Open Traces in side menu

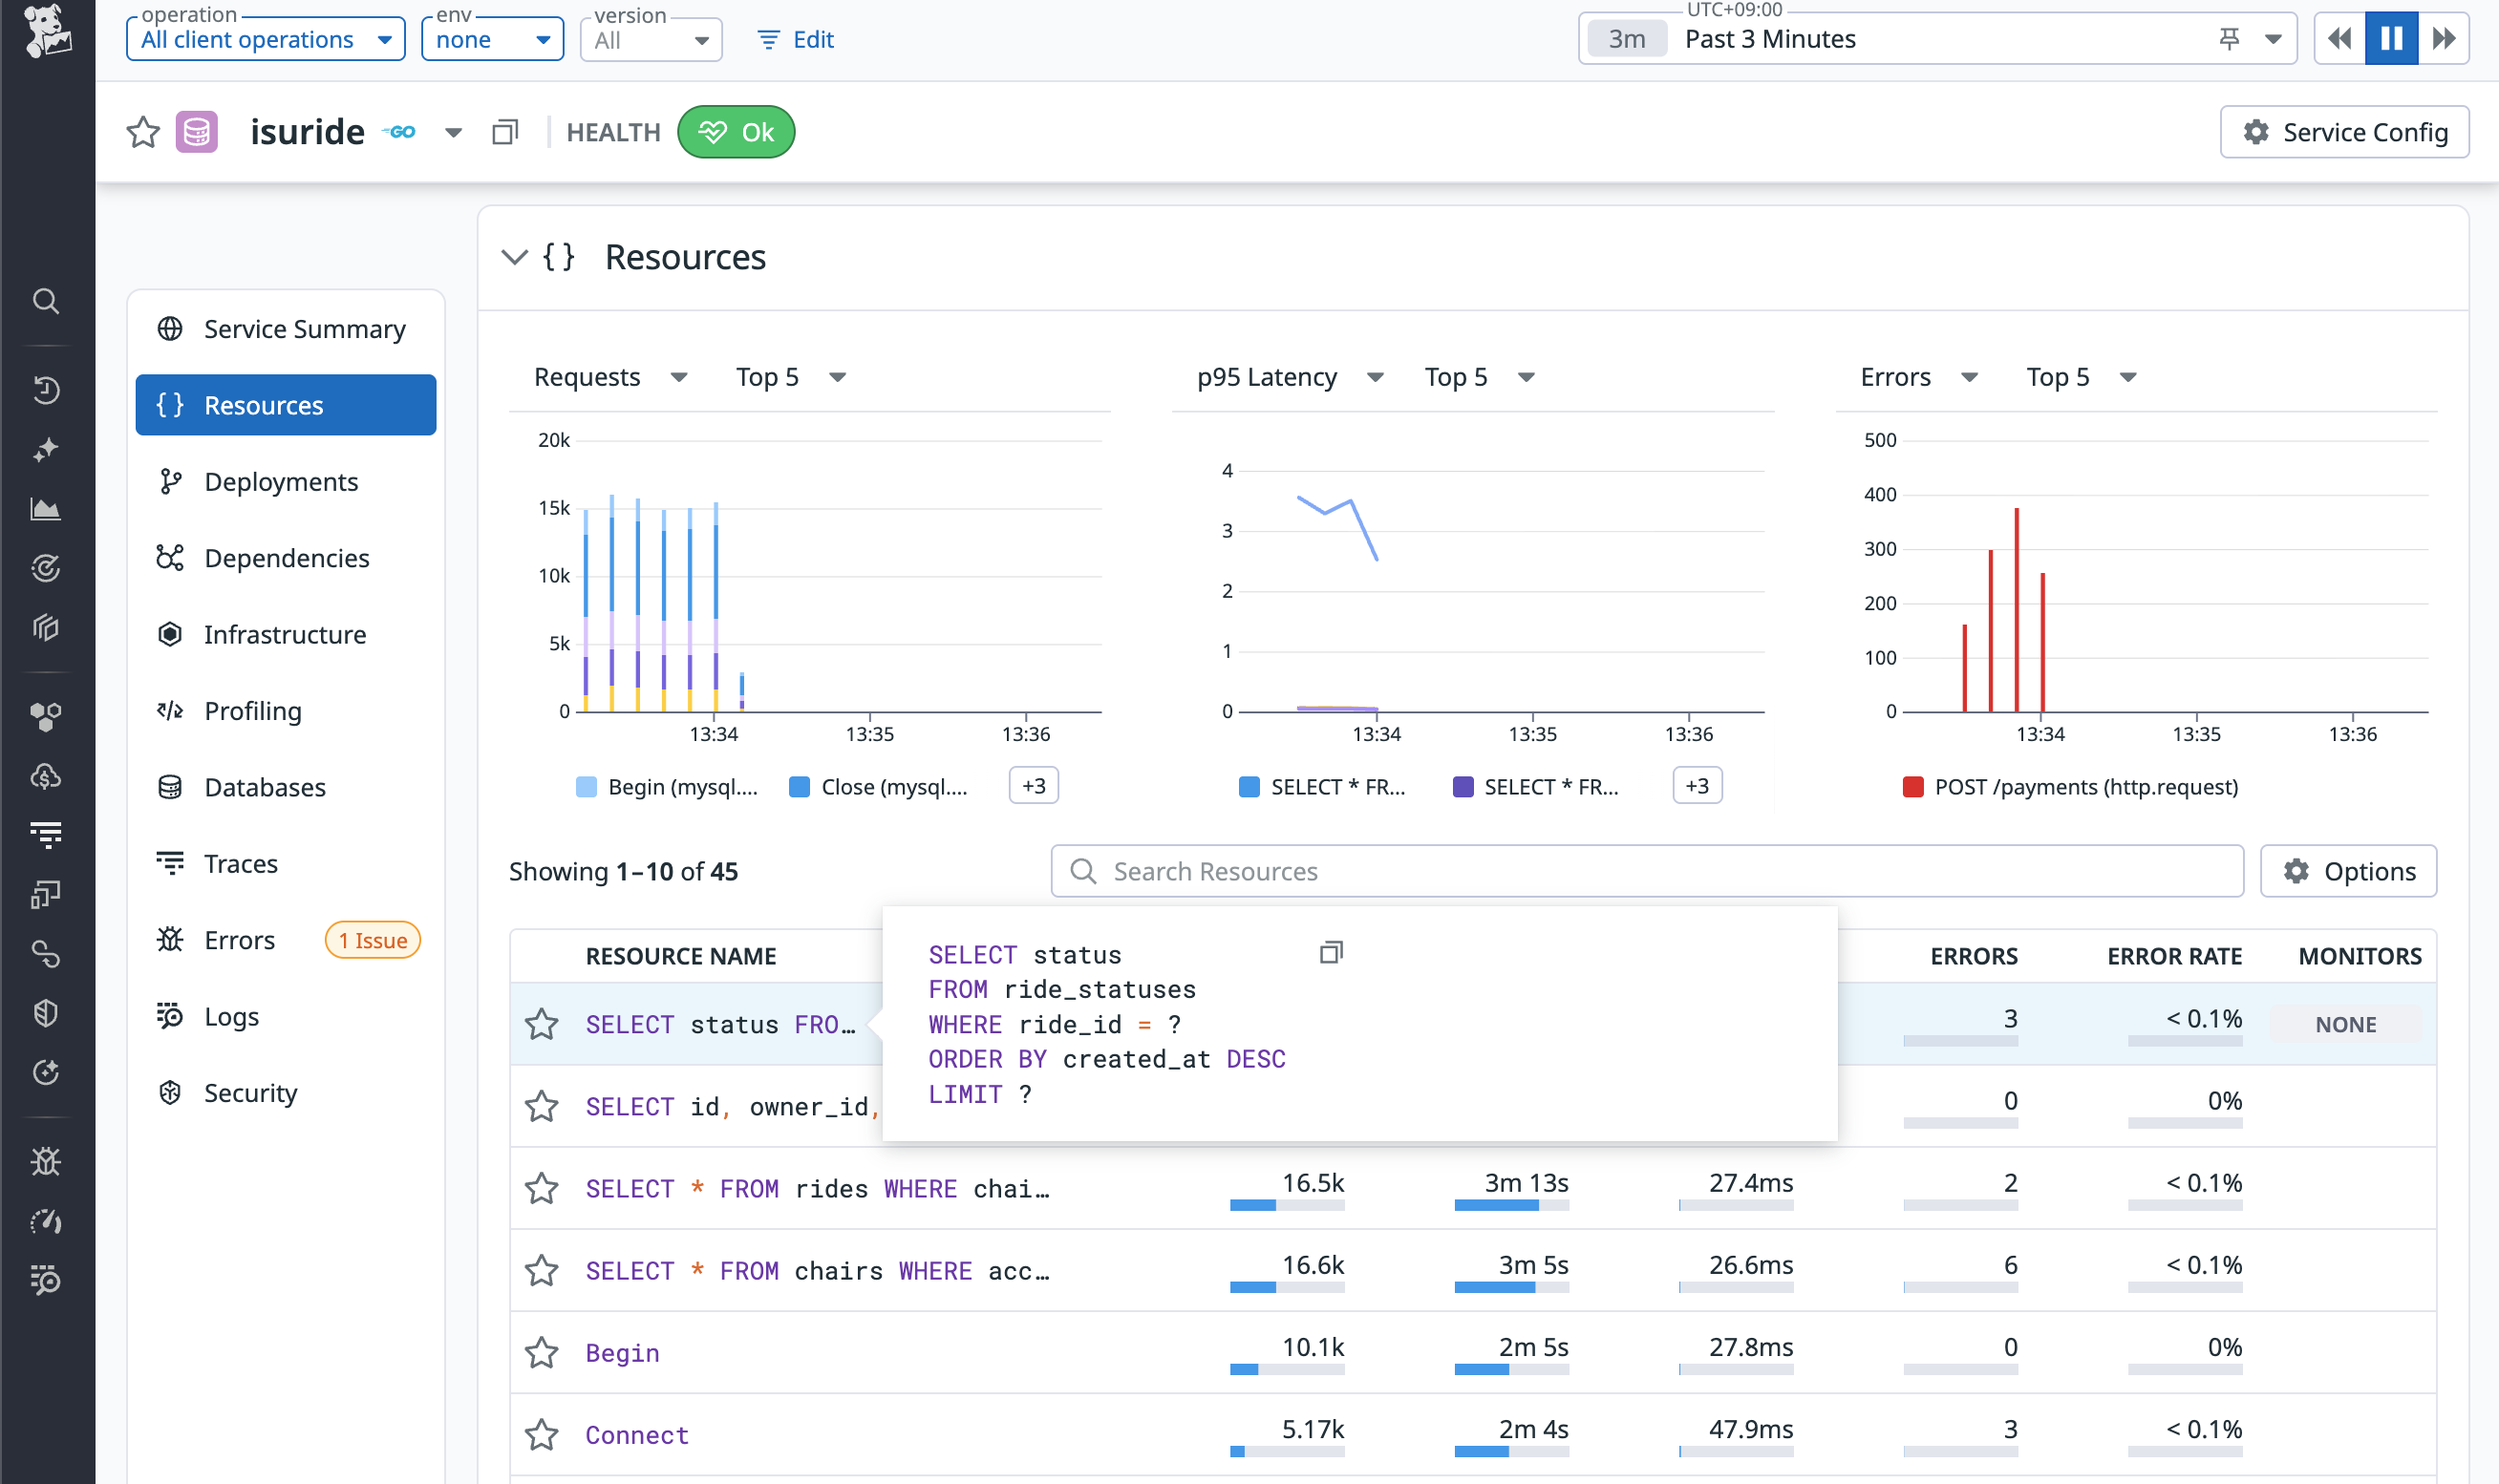[x=240, y=863]
